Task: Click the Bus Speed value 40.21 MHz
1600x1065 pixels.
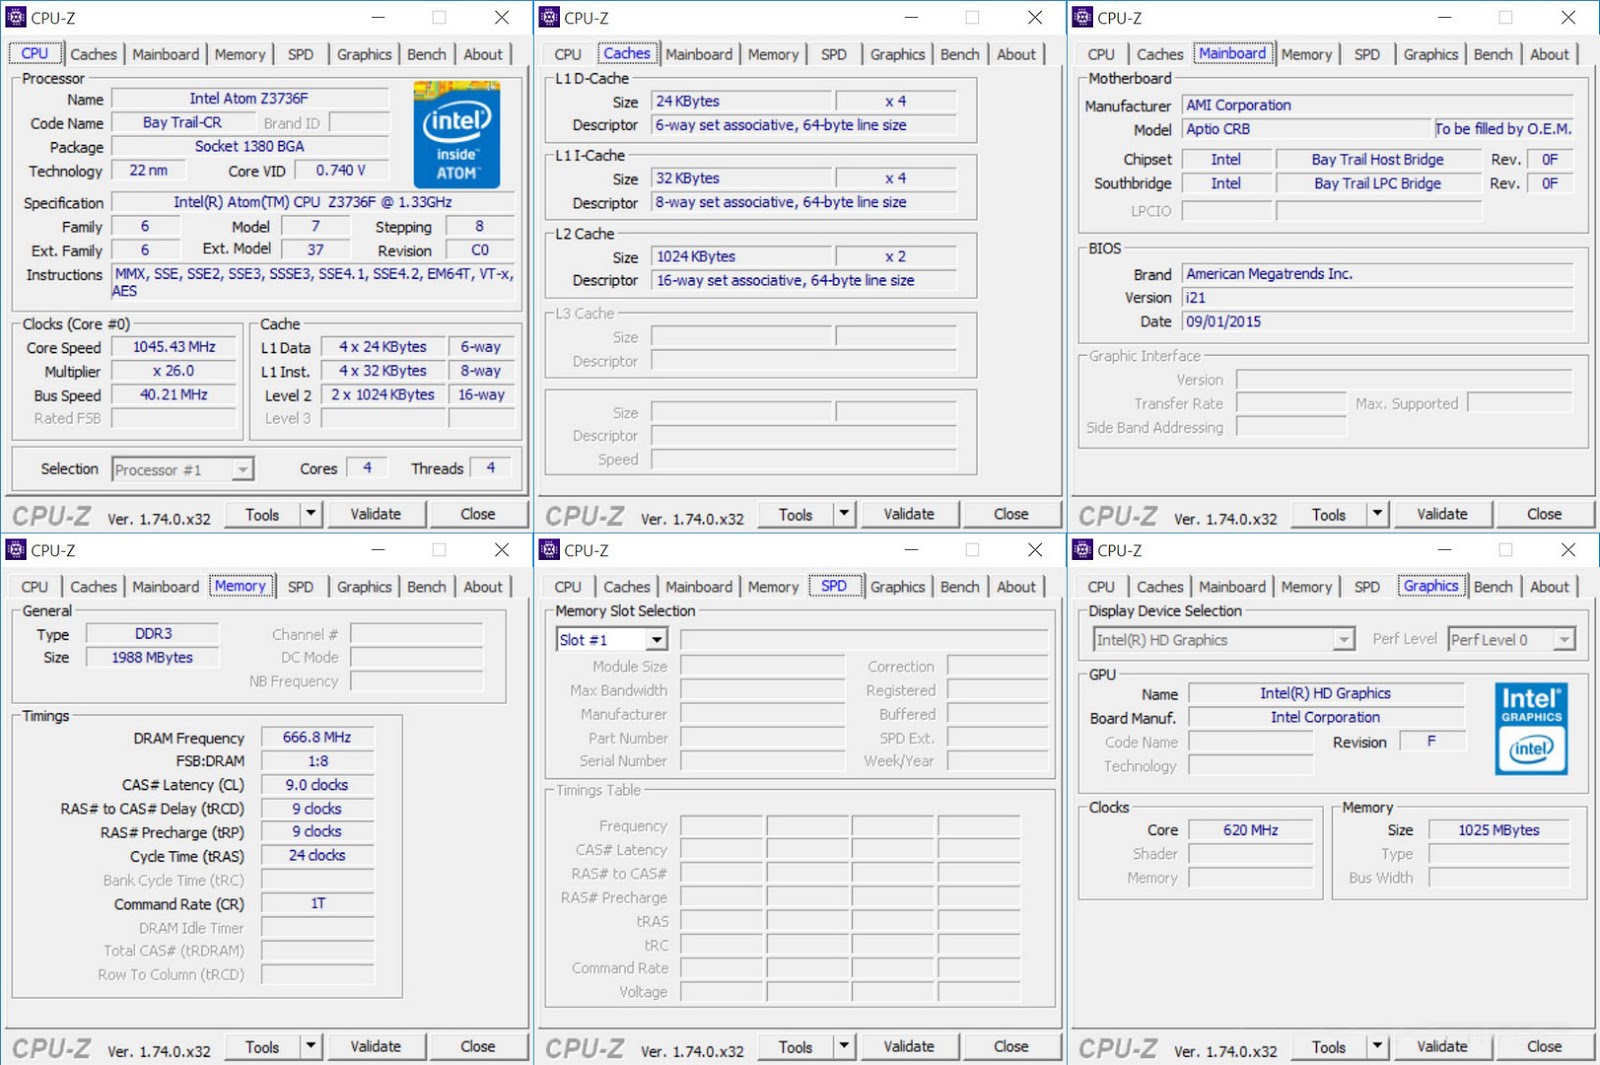Action: (x=174, y=394)
